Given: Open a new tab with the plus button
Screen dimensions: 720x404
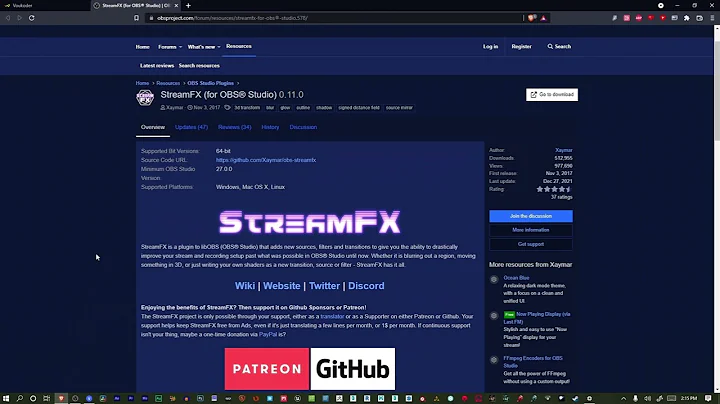Looking at the screenshot, I should pyautogui.click(x=188, y=6).
